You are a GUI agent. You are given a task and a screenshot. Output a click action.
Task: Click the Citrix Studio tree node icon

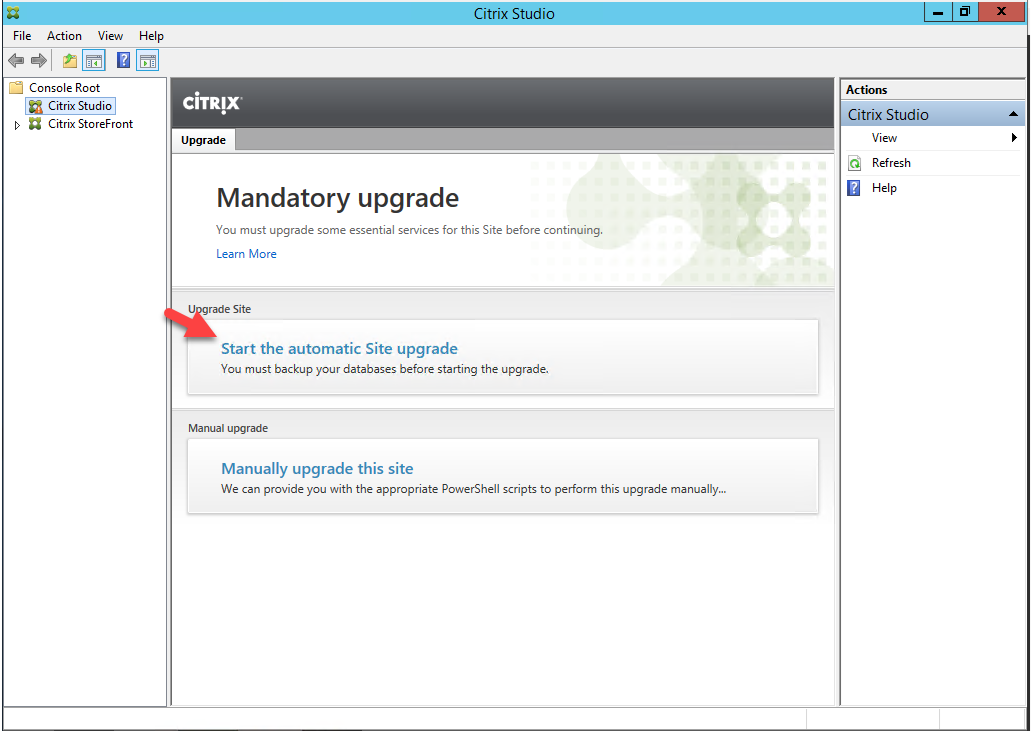pyautogui.click(x=36, y=106)
